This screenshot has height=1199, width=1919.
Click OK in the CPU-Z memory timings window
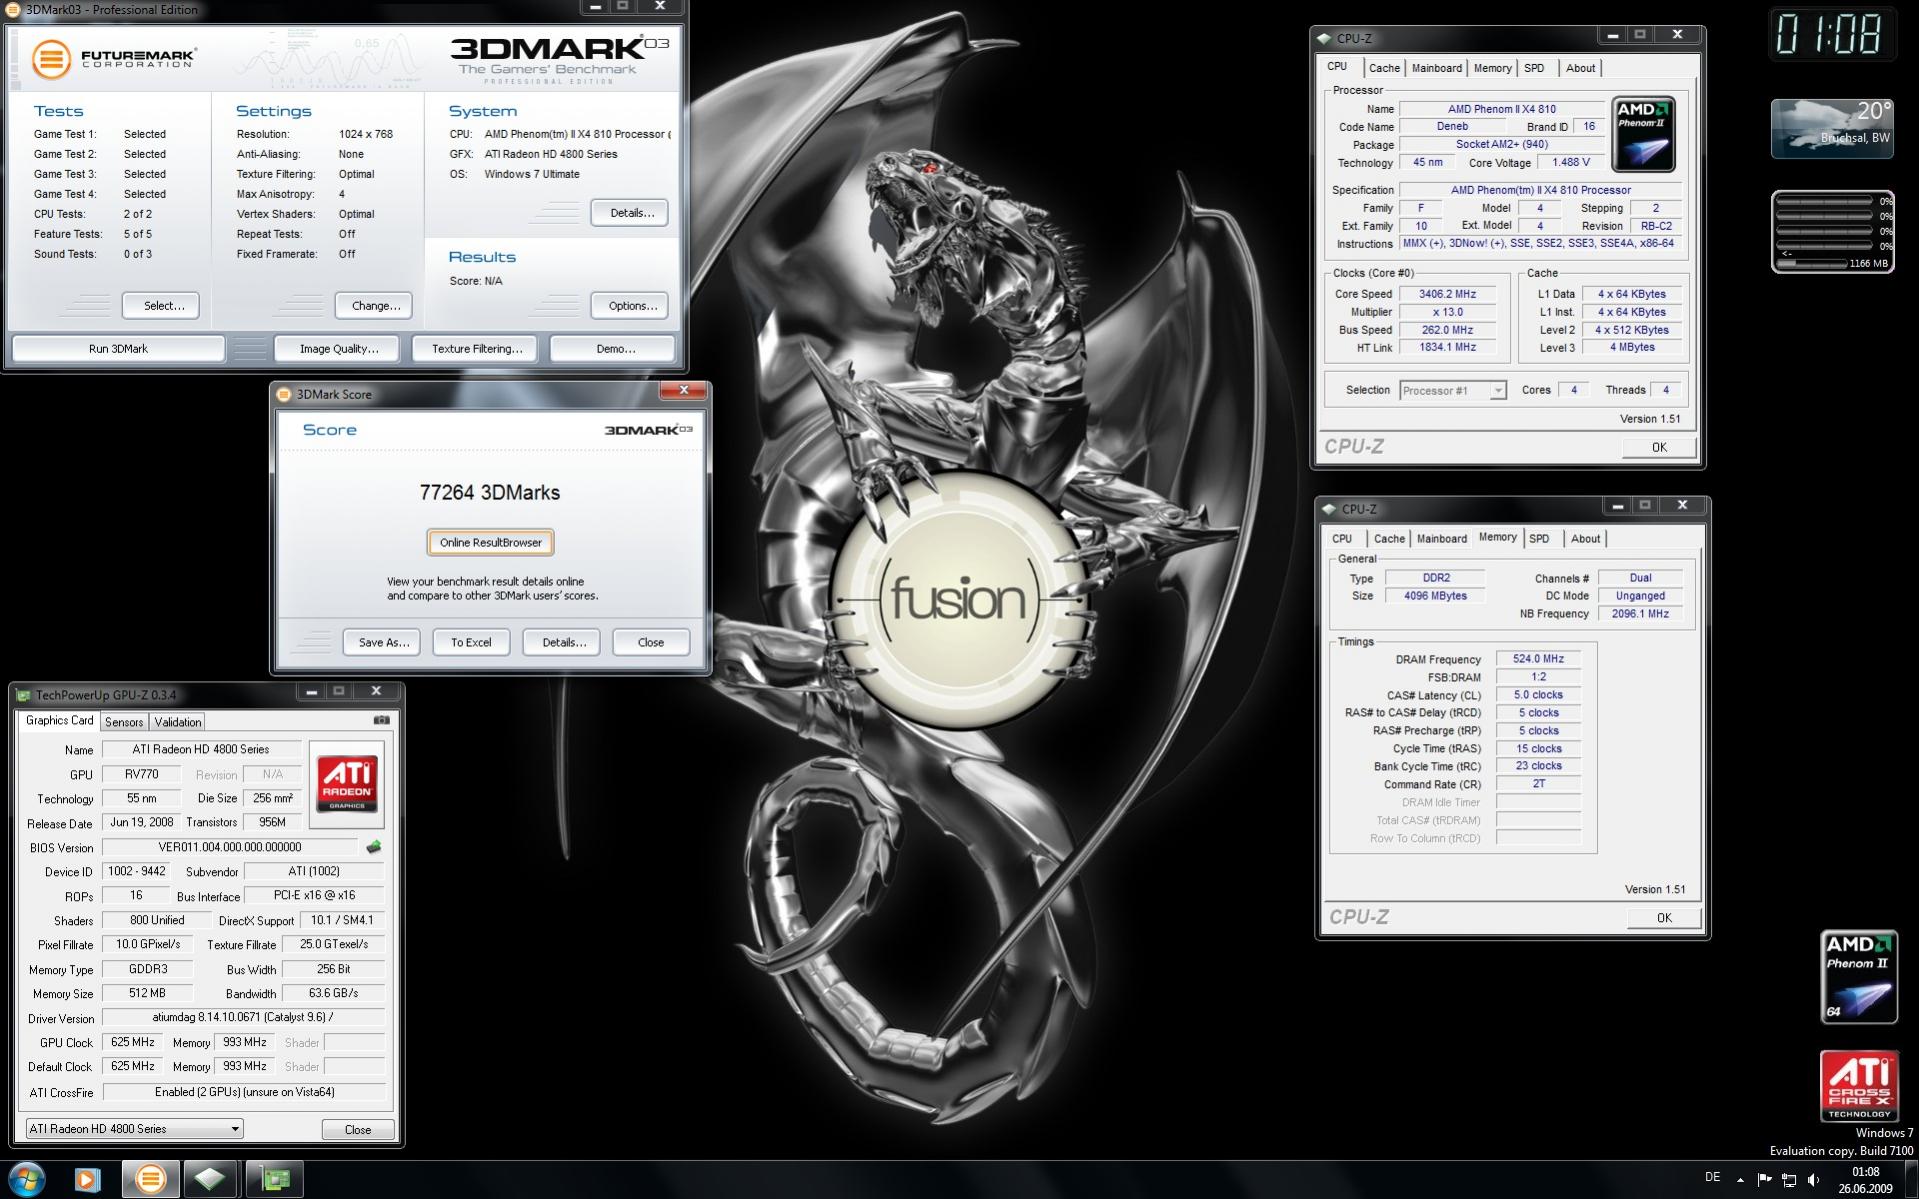pyautogui.click(x=1664, y=918)
